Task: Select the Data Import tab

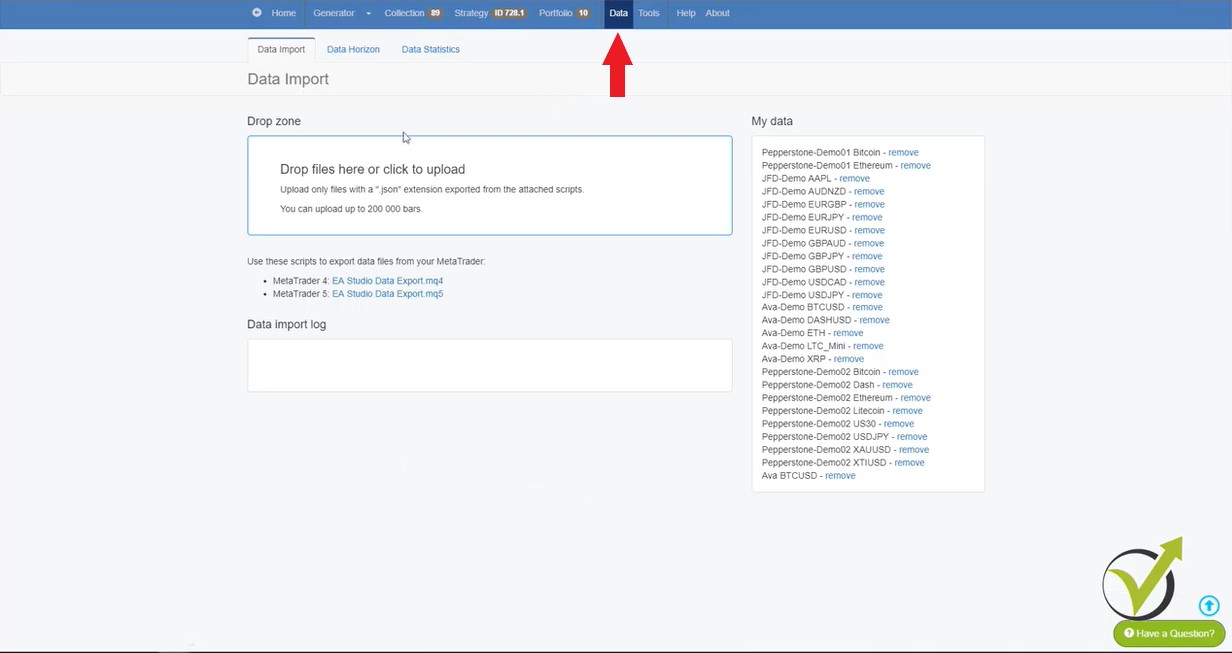Action: pyautogui.click(x=281, y=49)
